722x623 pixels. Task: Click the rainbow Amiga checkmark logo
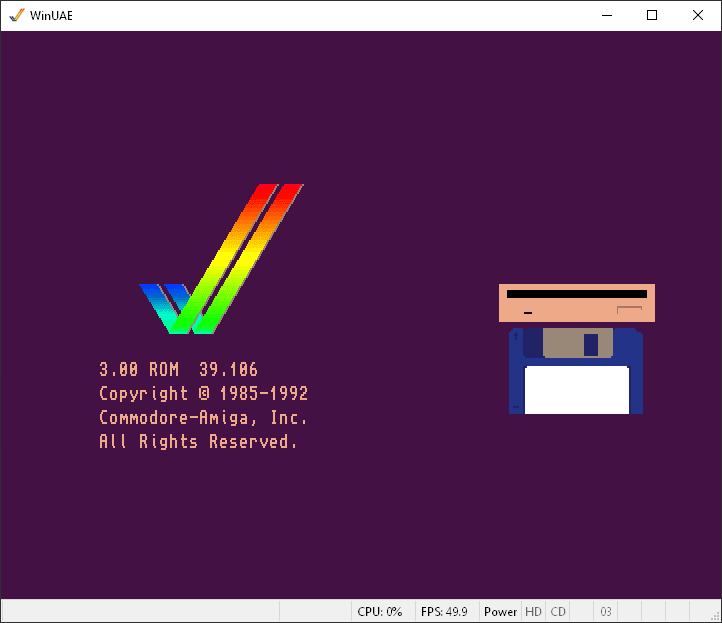221,259
